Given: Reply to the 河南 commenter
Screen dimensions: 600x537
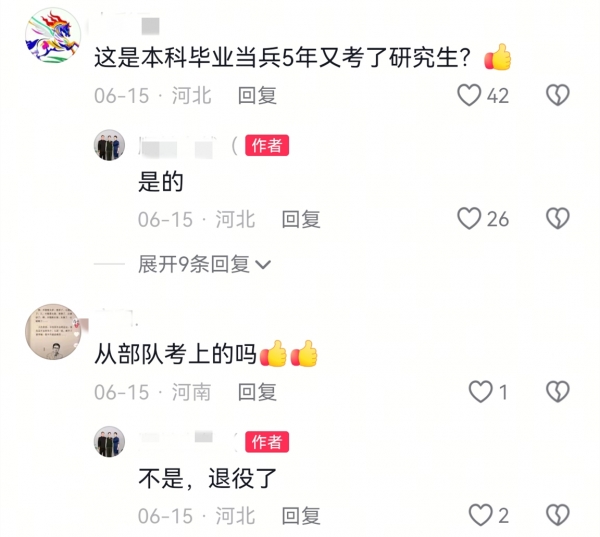Looking at the screenshot, I should point(257,392).
